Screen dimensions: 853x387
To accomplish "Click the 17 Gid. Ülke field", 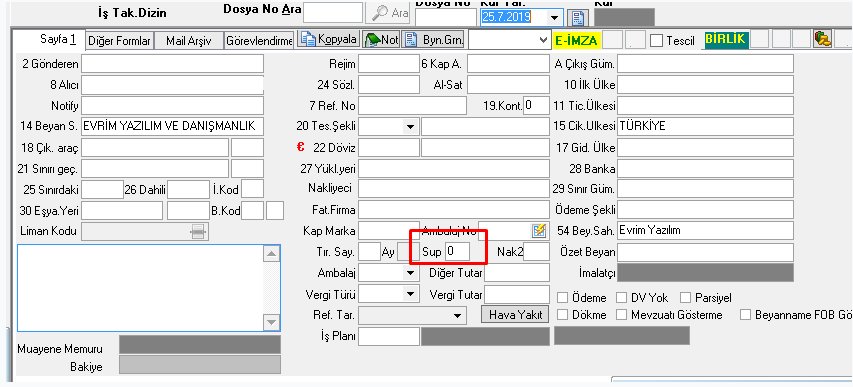I will (705, 147).
